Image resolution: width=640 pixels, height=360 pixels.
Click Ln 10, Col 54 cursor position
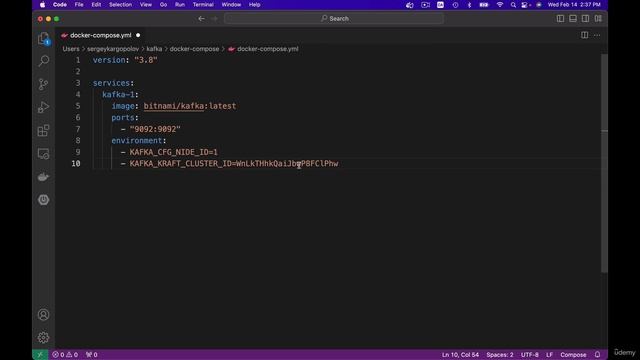coord(460,355)
